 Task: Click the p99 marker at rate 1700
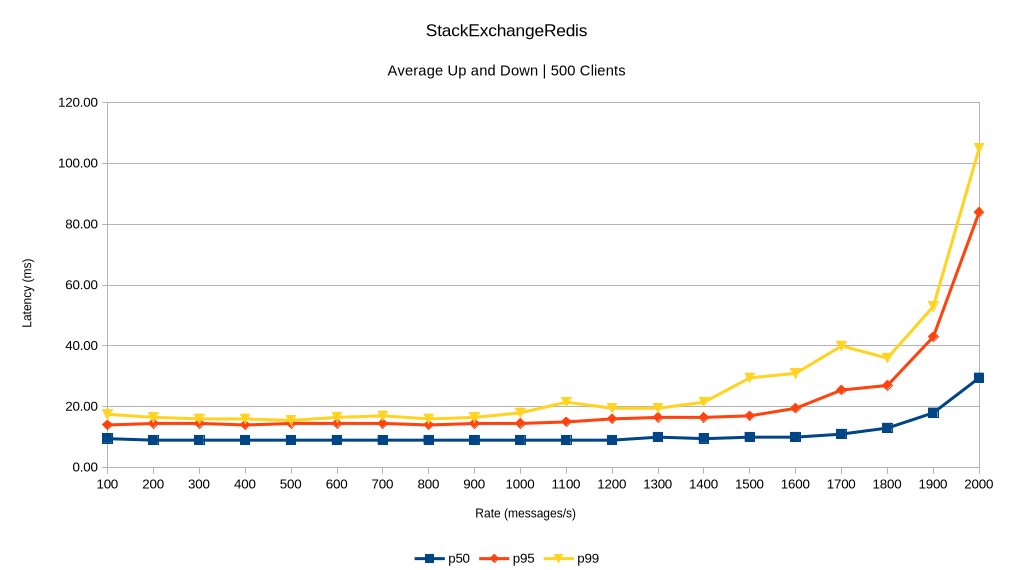pos(841,345)
